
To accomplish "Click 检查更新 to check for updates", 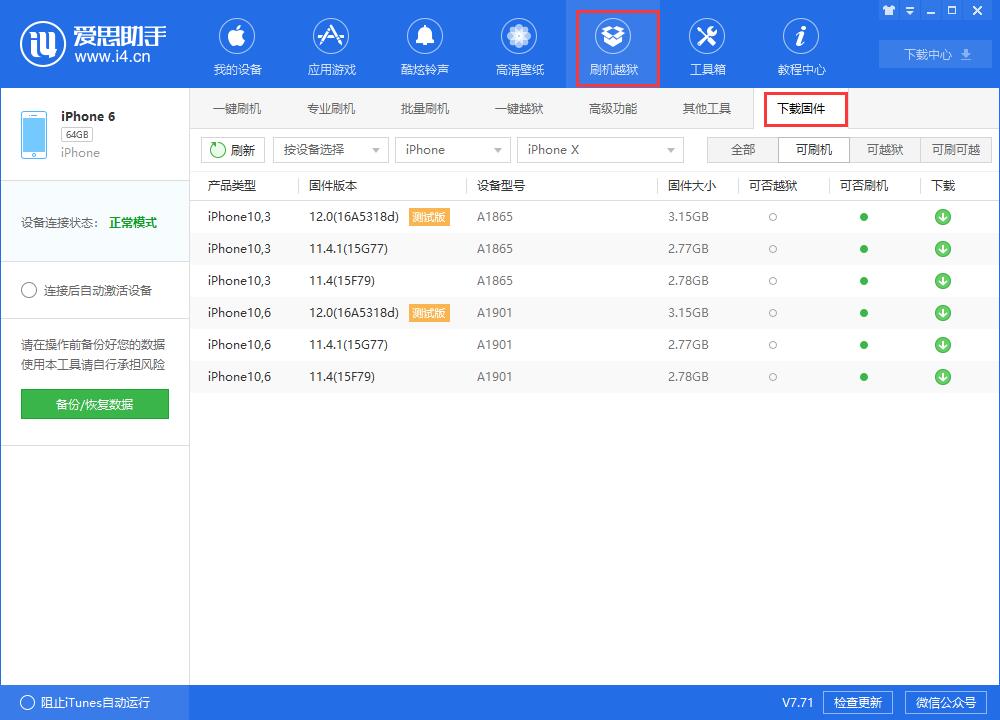I will [x=857, y=702].
